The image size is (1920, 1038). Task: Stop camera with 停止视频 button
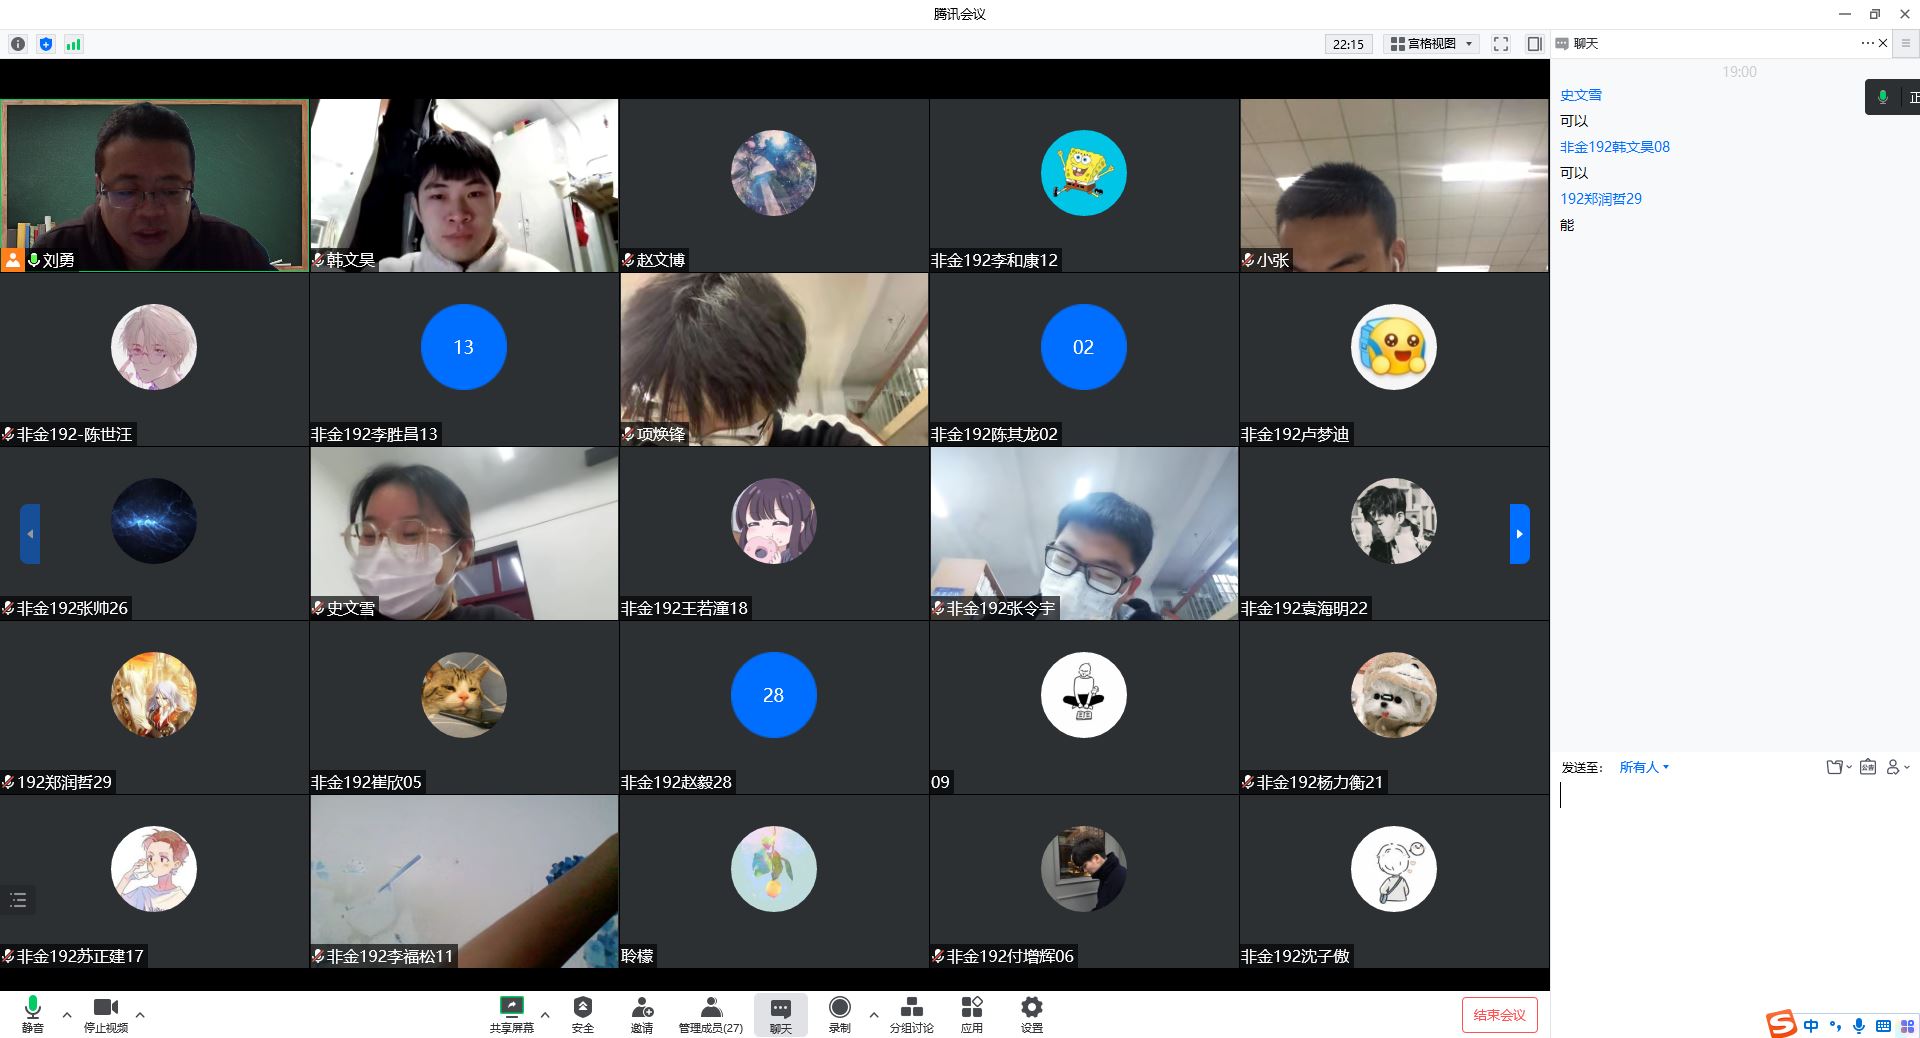click(105, 1012)
